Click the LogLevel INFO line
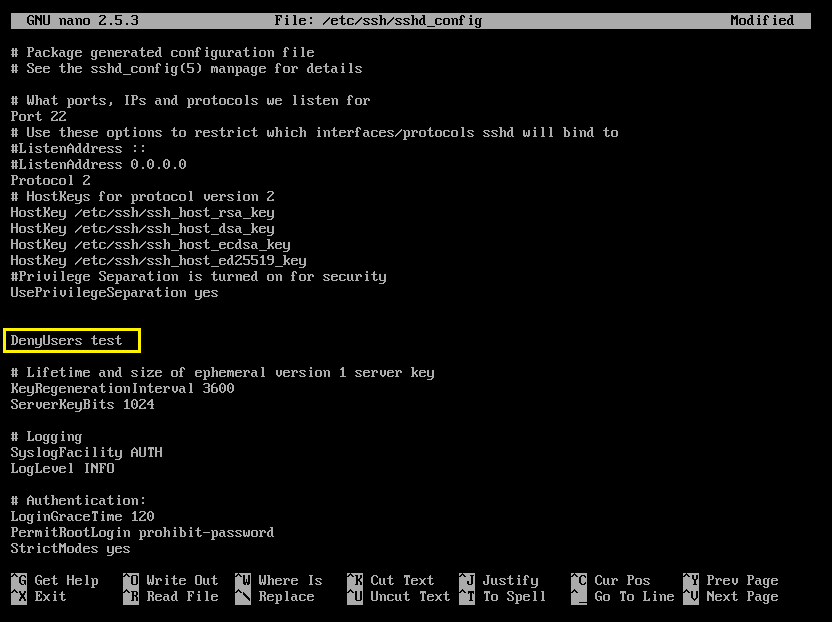Screen dimensions: 832x622 [63, 469]
